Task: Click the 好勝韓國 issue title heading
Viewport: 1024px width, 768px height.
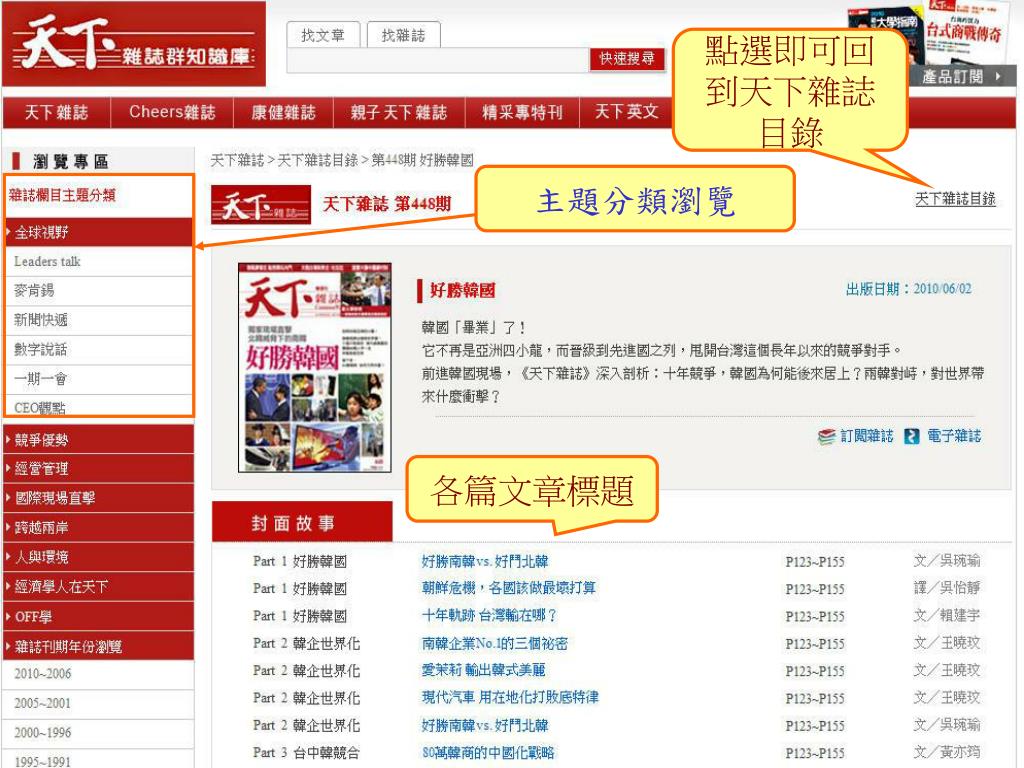Action: pyautogui.click(x=462, y=291)
